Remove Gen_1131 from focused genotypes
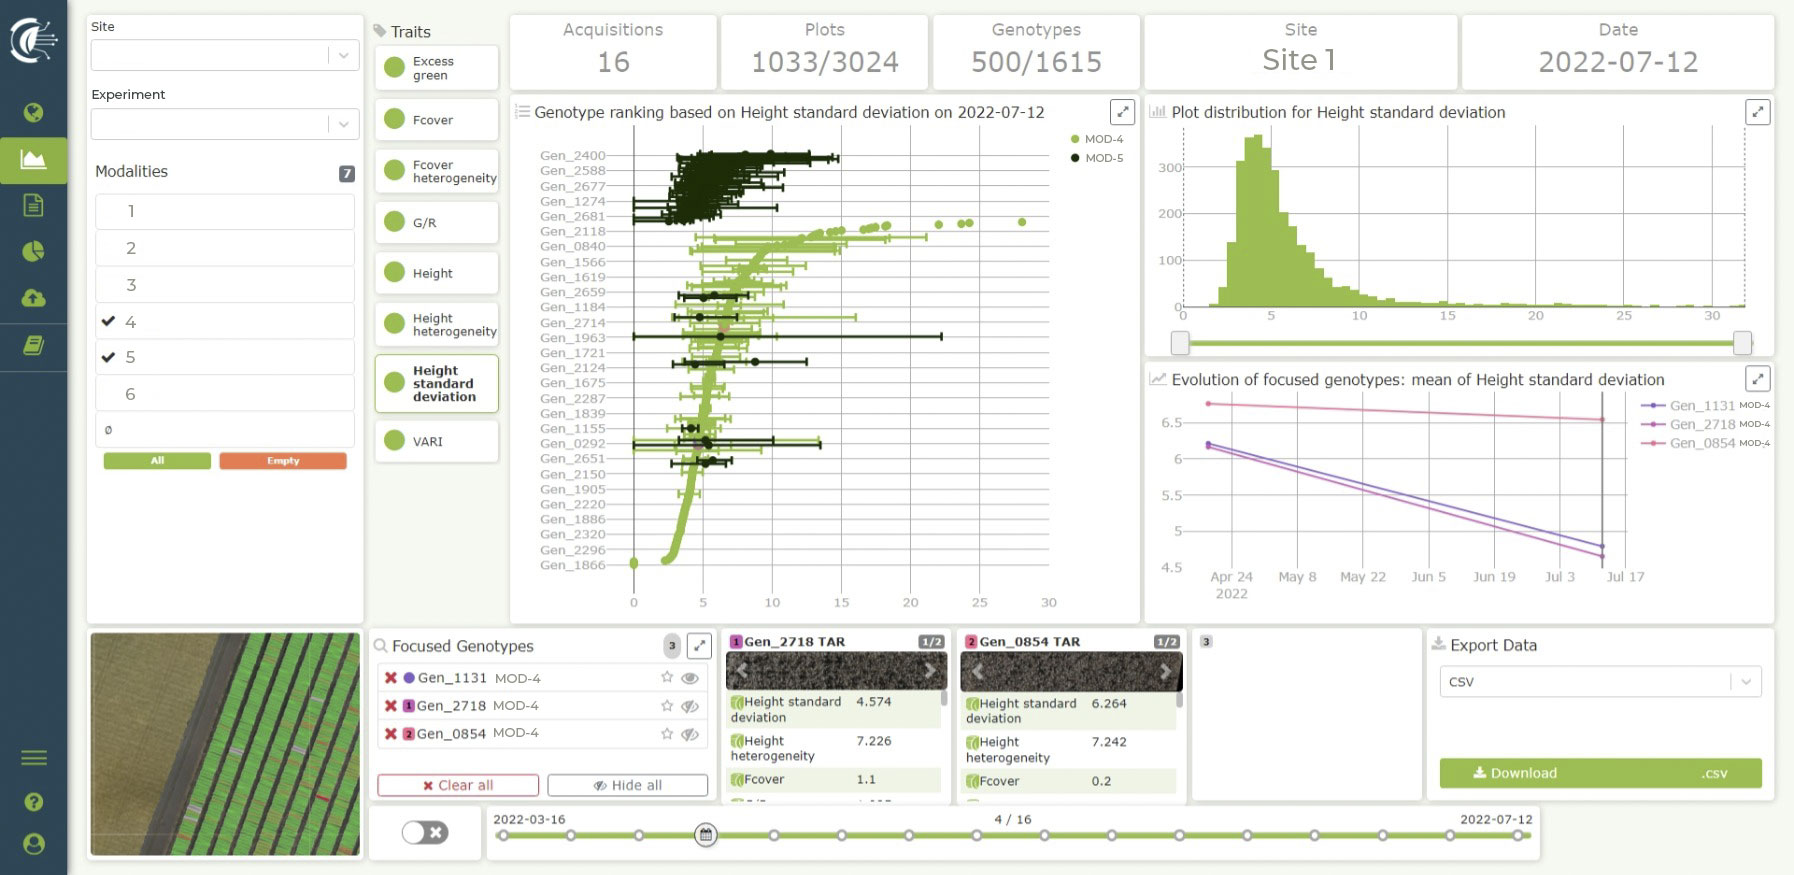The height and width of the screenshot is (875, 1794). pos(391,678)
